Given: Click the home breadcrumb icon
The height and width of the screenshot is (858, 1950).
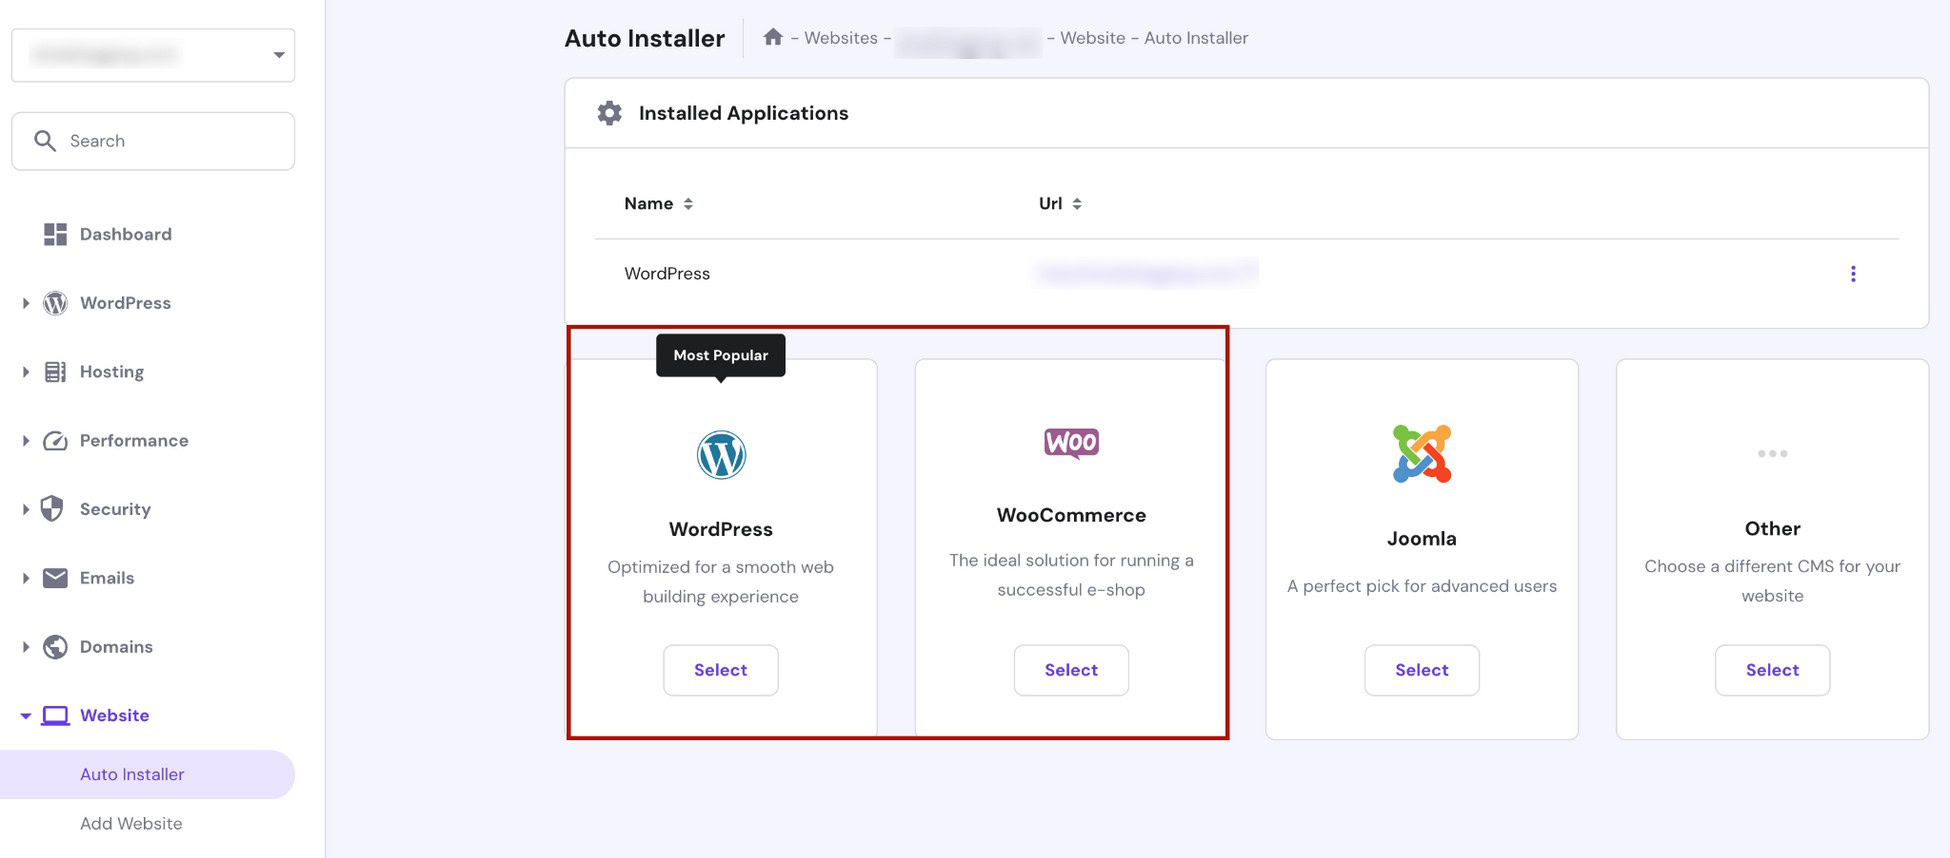Looking at the screenshot, I should click(772, 37).
